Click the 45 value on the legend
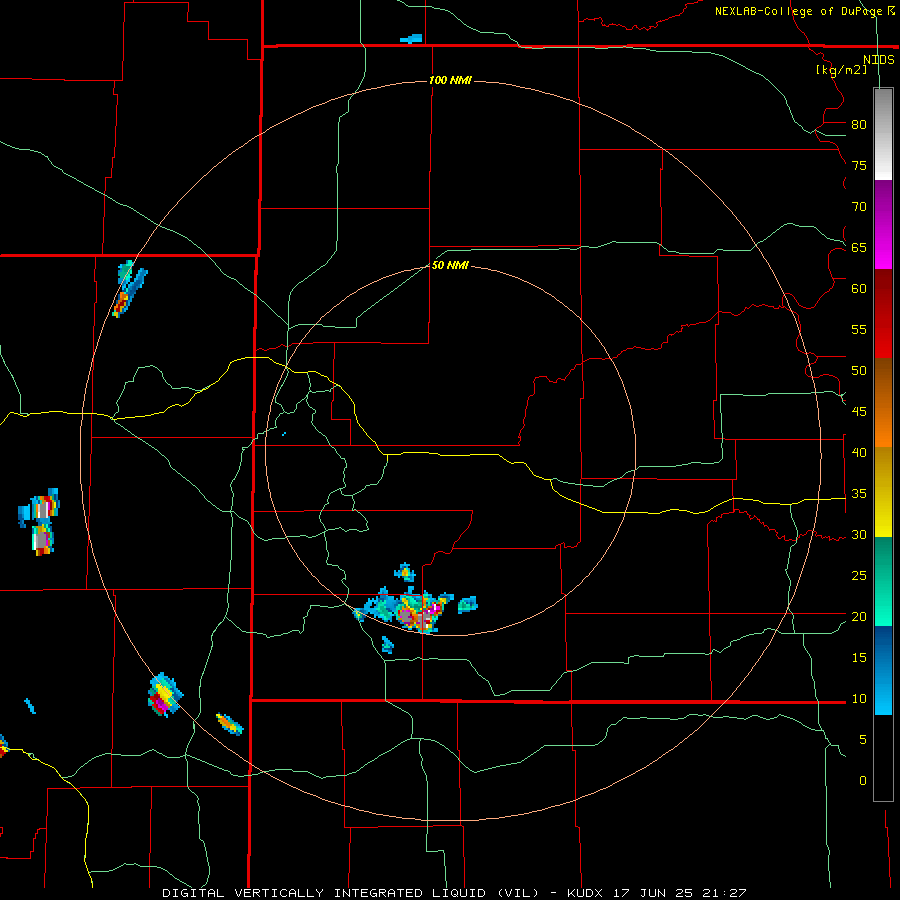900x900 pixels. click(859, 412)
